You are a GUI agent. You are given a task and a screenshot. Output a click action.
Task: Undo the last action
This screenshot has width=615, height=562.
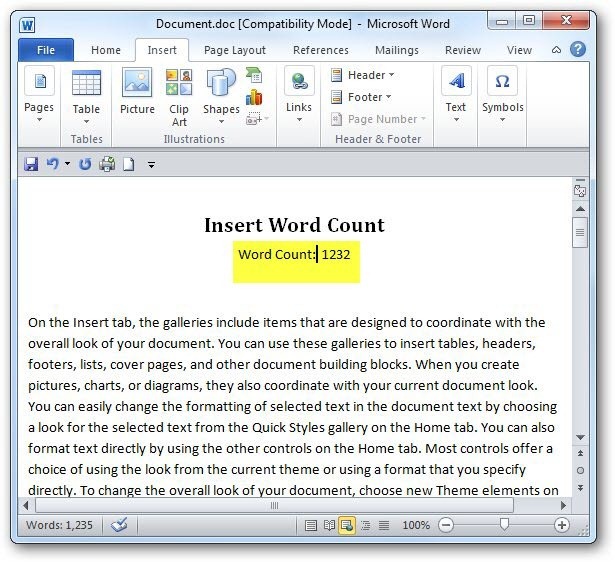tap(52, 164)
